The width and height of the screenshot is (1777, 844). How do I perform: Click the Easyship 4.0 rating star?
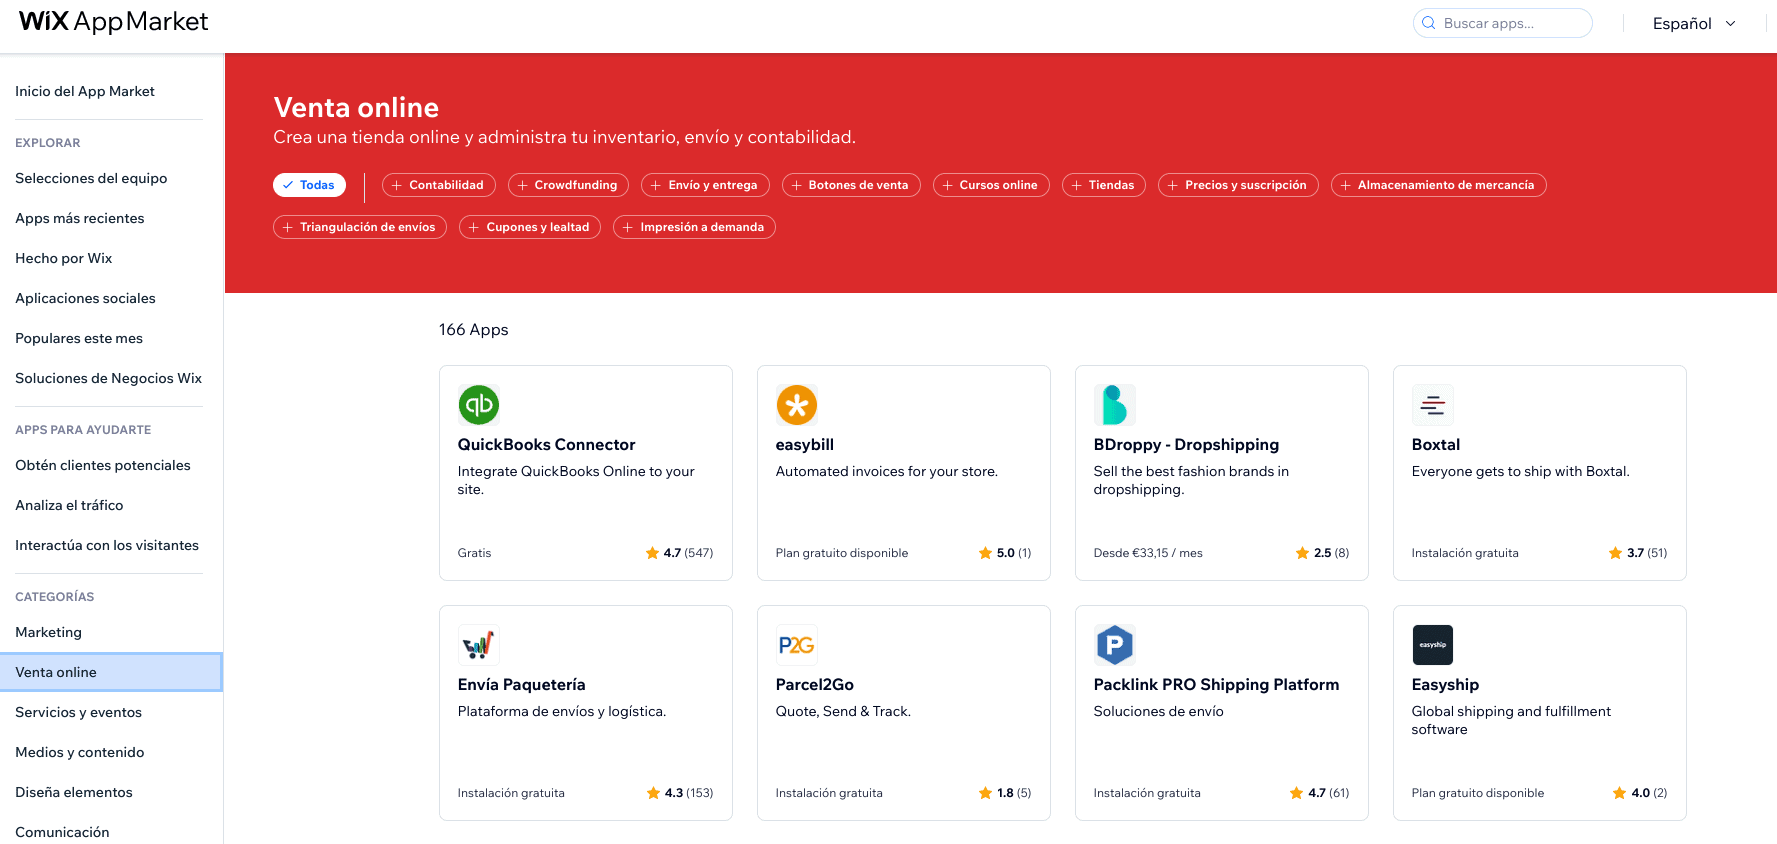point(1619,793)
